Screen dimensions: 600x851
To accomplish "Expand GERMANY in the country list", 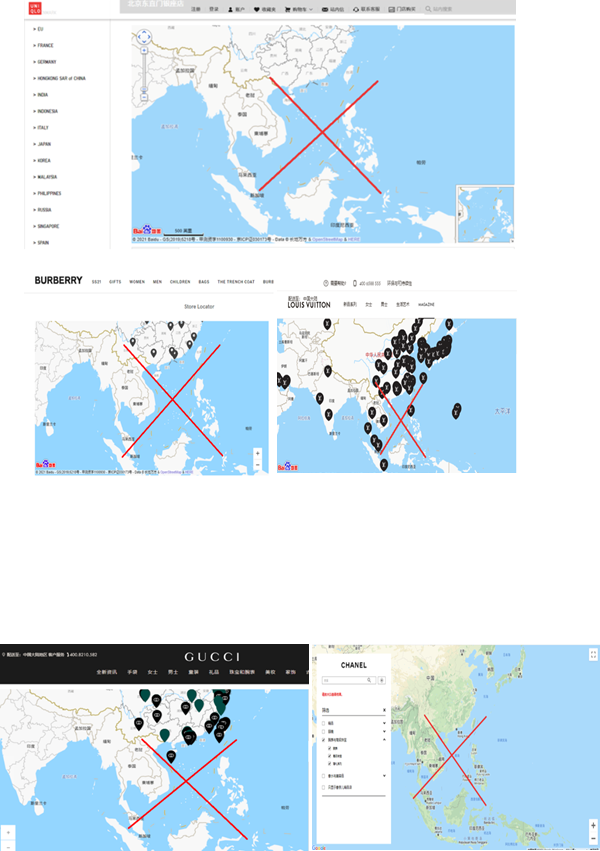I will (44, 62).
